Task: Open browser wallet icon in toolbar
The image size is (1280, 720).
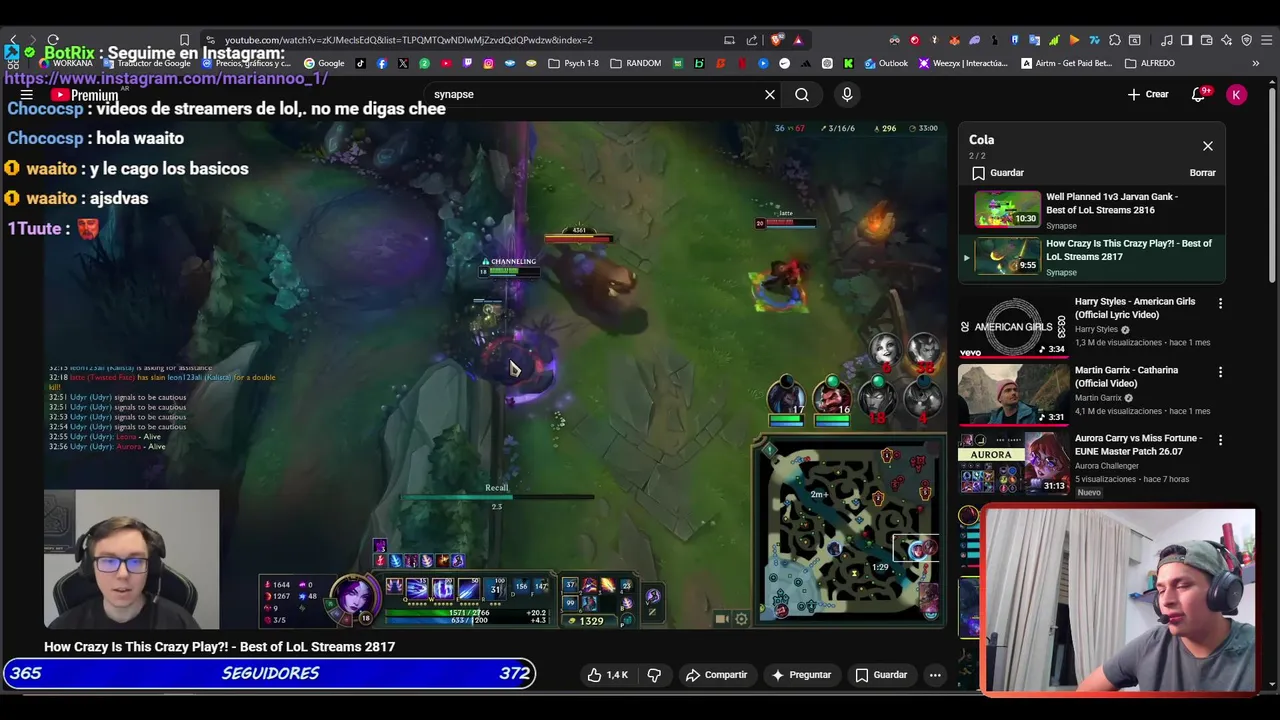Action: [1206, 40]
